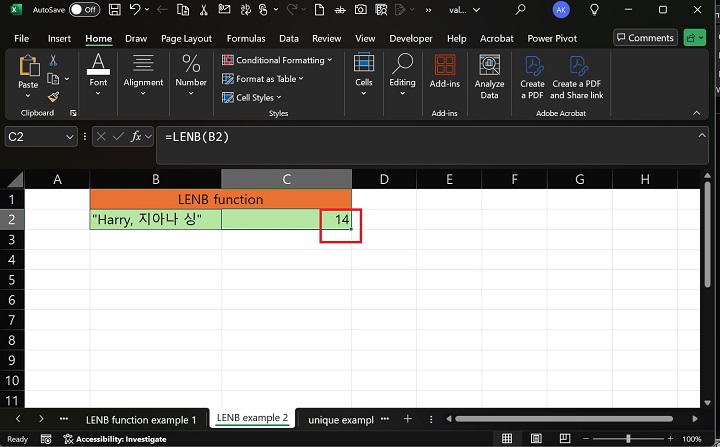Select cell B2 containing Harry text
The height and width of the screenshot is (447, 720).
coord(155,220)
